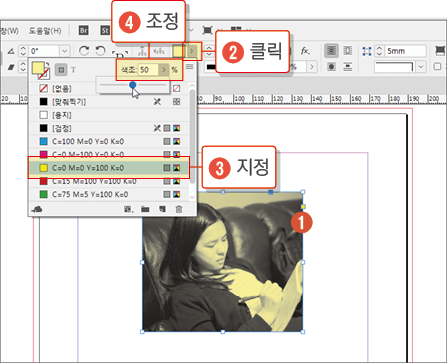Click the Rotate 90° counter-clockwise icon
This screenshot has width=447, height=363.
pyautogui.click(x=100, y=51)
